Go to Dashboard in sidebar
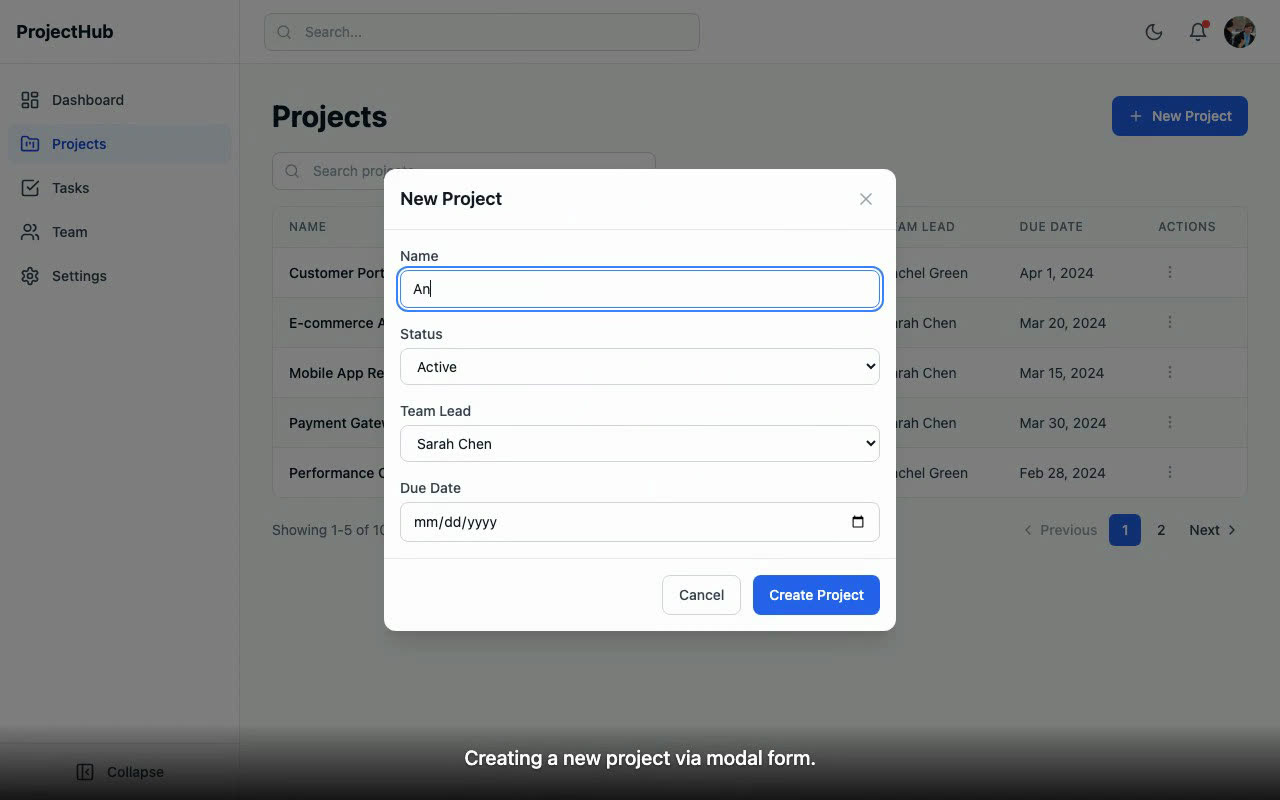This screenshot has width=1280, height=800. 120,100
